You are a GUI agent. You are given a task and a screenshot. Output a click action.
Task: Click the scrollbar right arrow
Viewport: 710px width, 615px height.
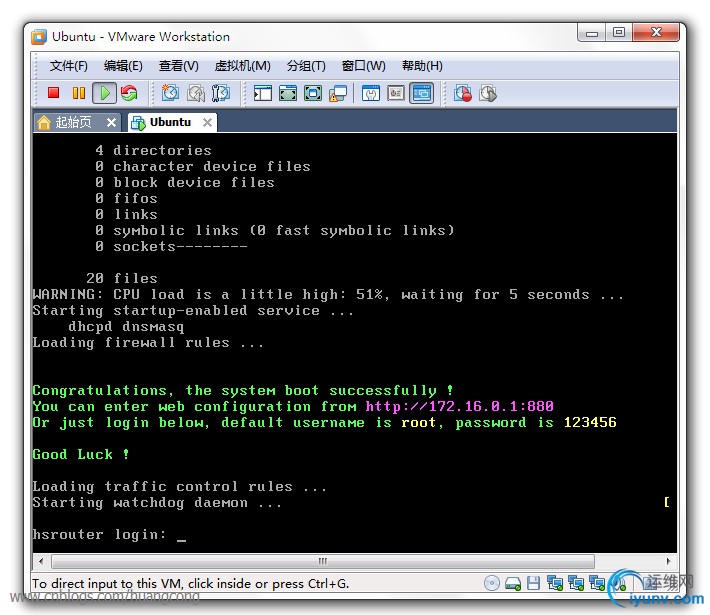point(669,562)
